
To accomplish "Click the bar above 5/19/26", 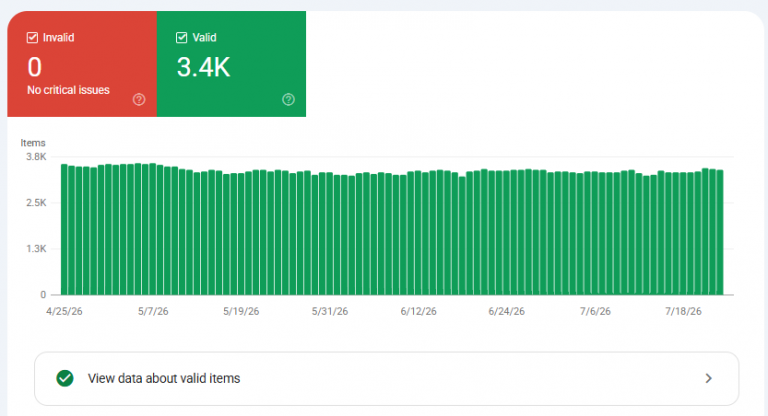I will 241,234.
